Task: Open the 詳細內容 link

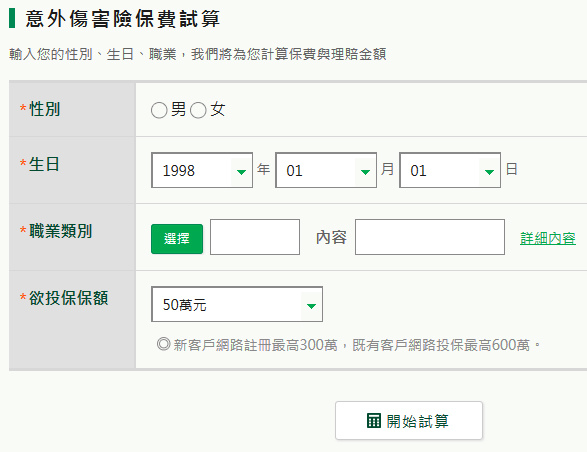Action: (x=548, y=238)
